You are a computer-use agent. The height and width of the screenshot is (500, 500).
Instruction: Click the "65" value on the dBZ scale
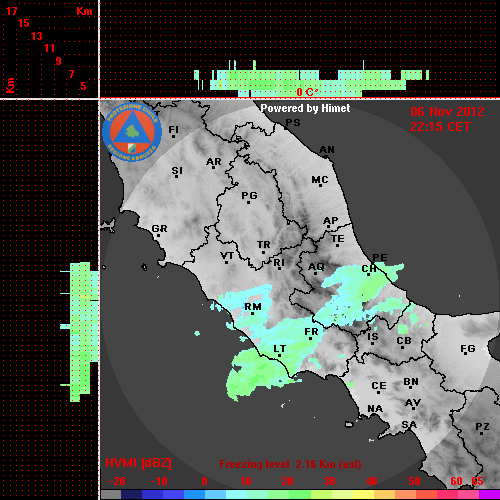tap(477, 481)
